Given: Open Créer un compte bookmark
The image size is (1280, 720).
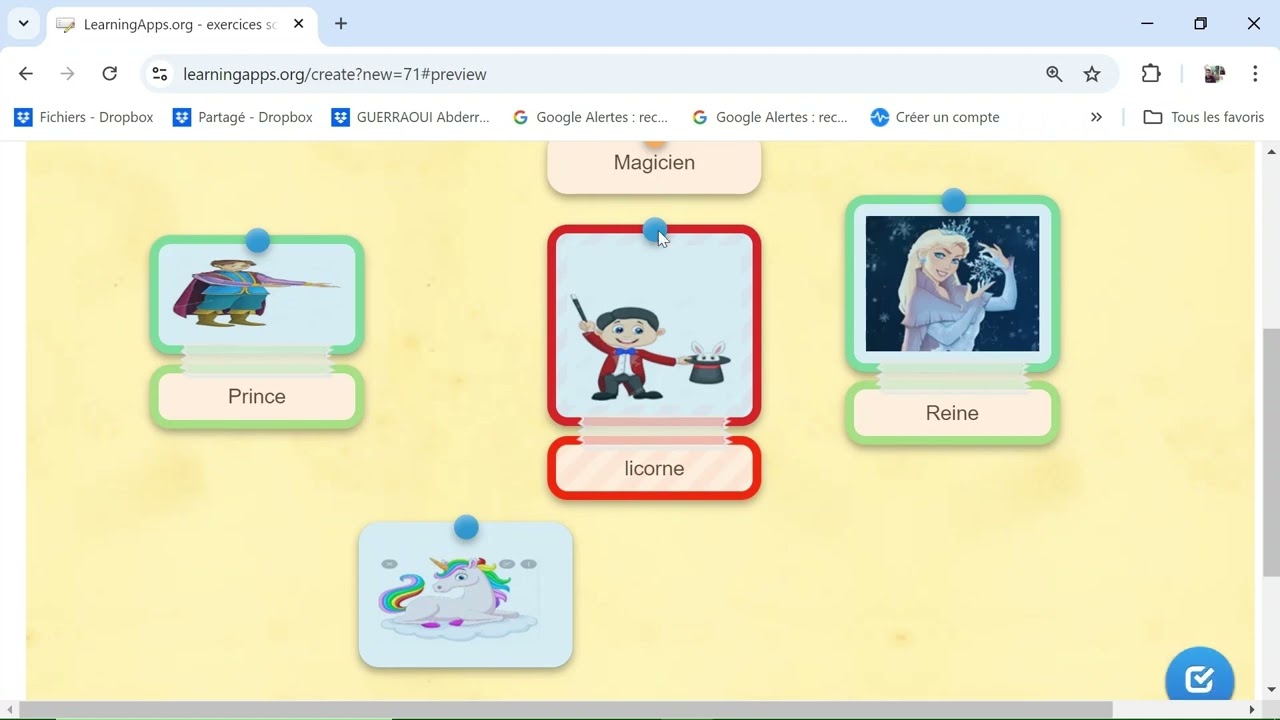Looking at the screenshot, I should coord(935,117).
